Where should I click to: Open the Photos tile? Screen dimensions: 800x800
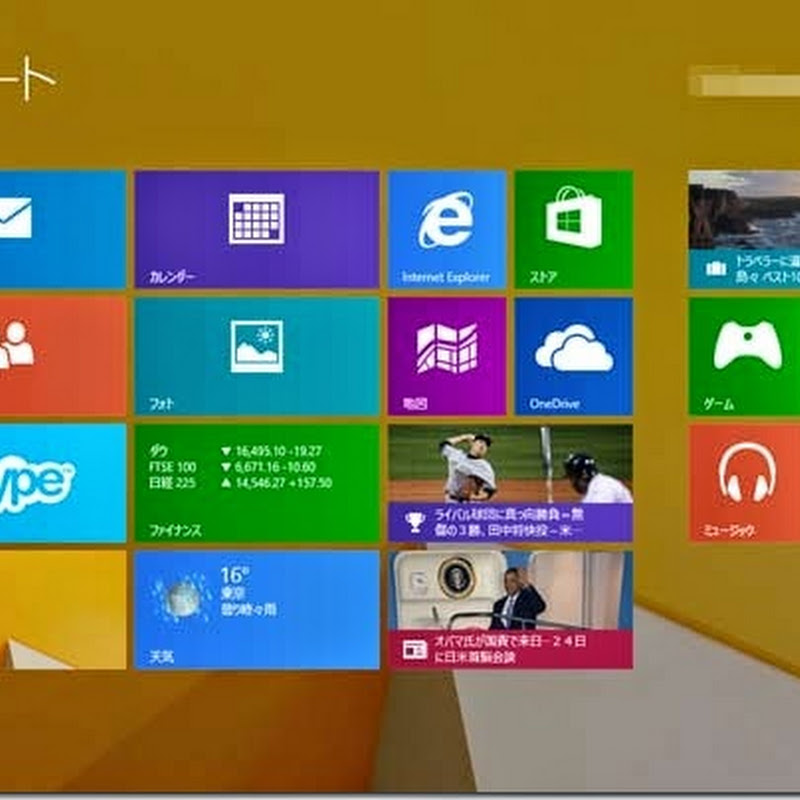click(x=257, y=357)
